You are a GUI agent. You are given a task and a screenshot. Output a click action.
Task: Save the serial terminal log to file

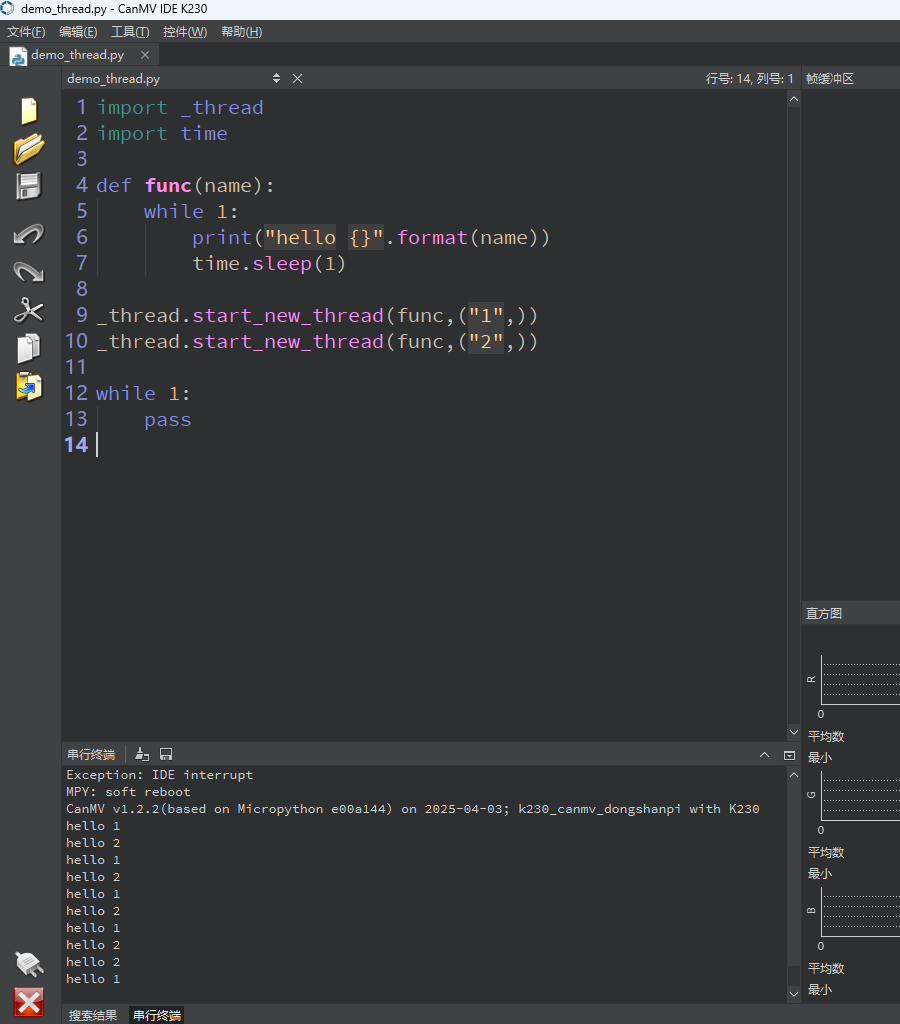tap(166, 754)
